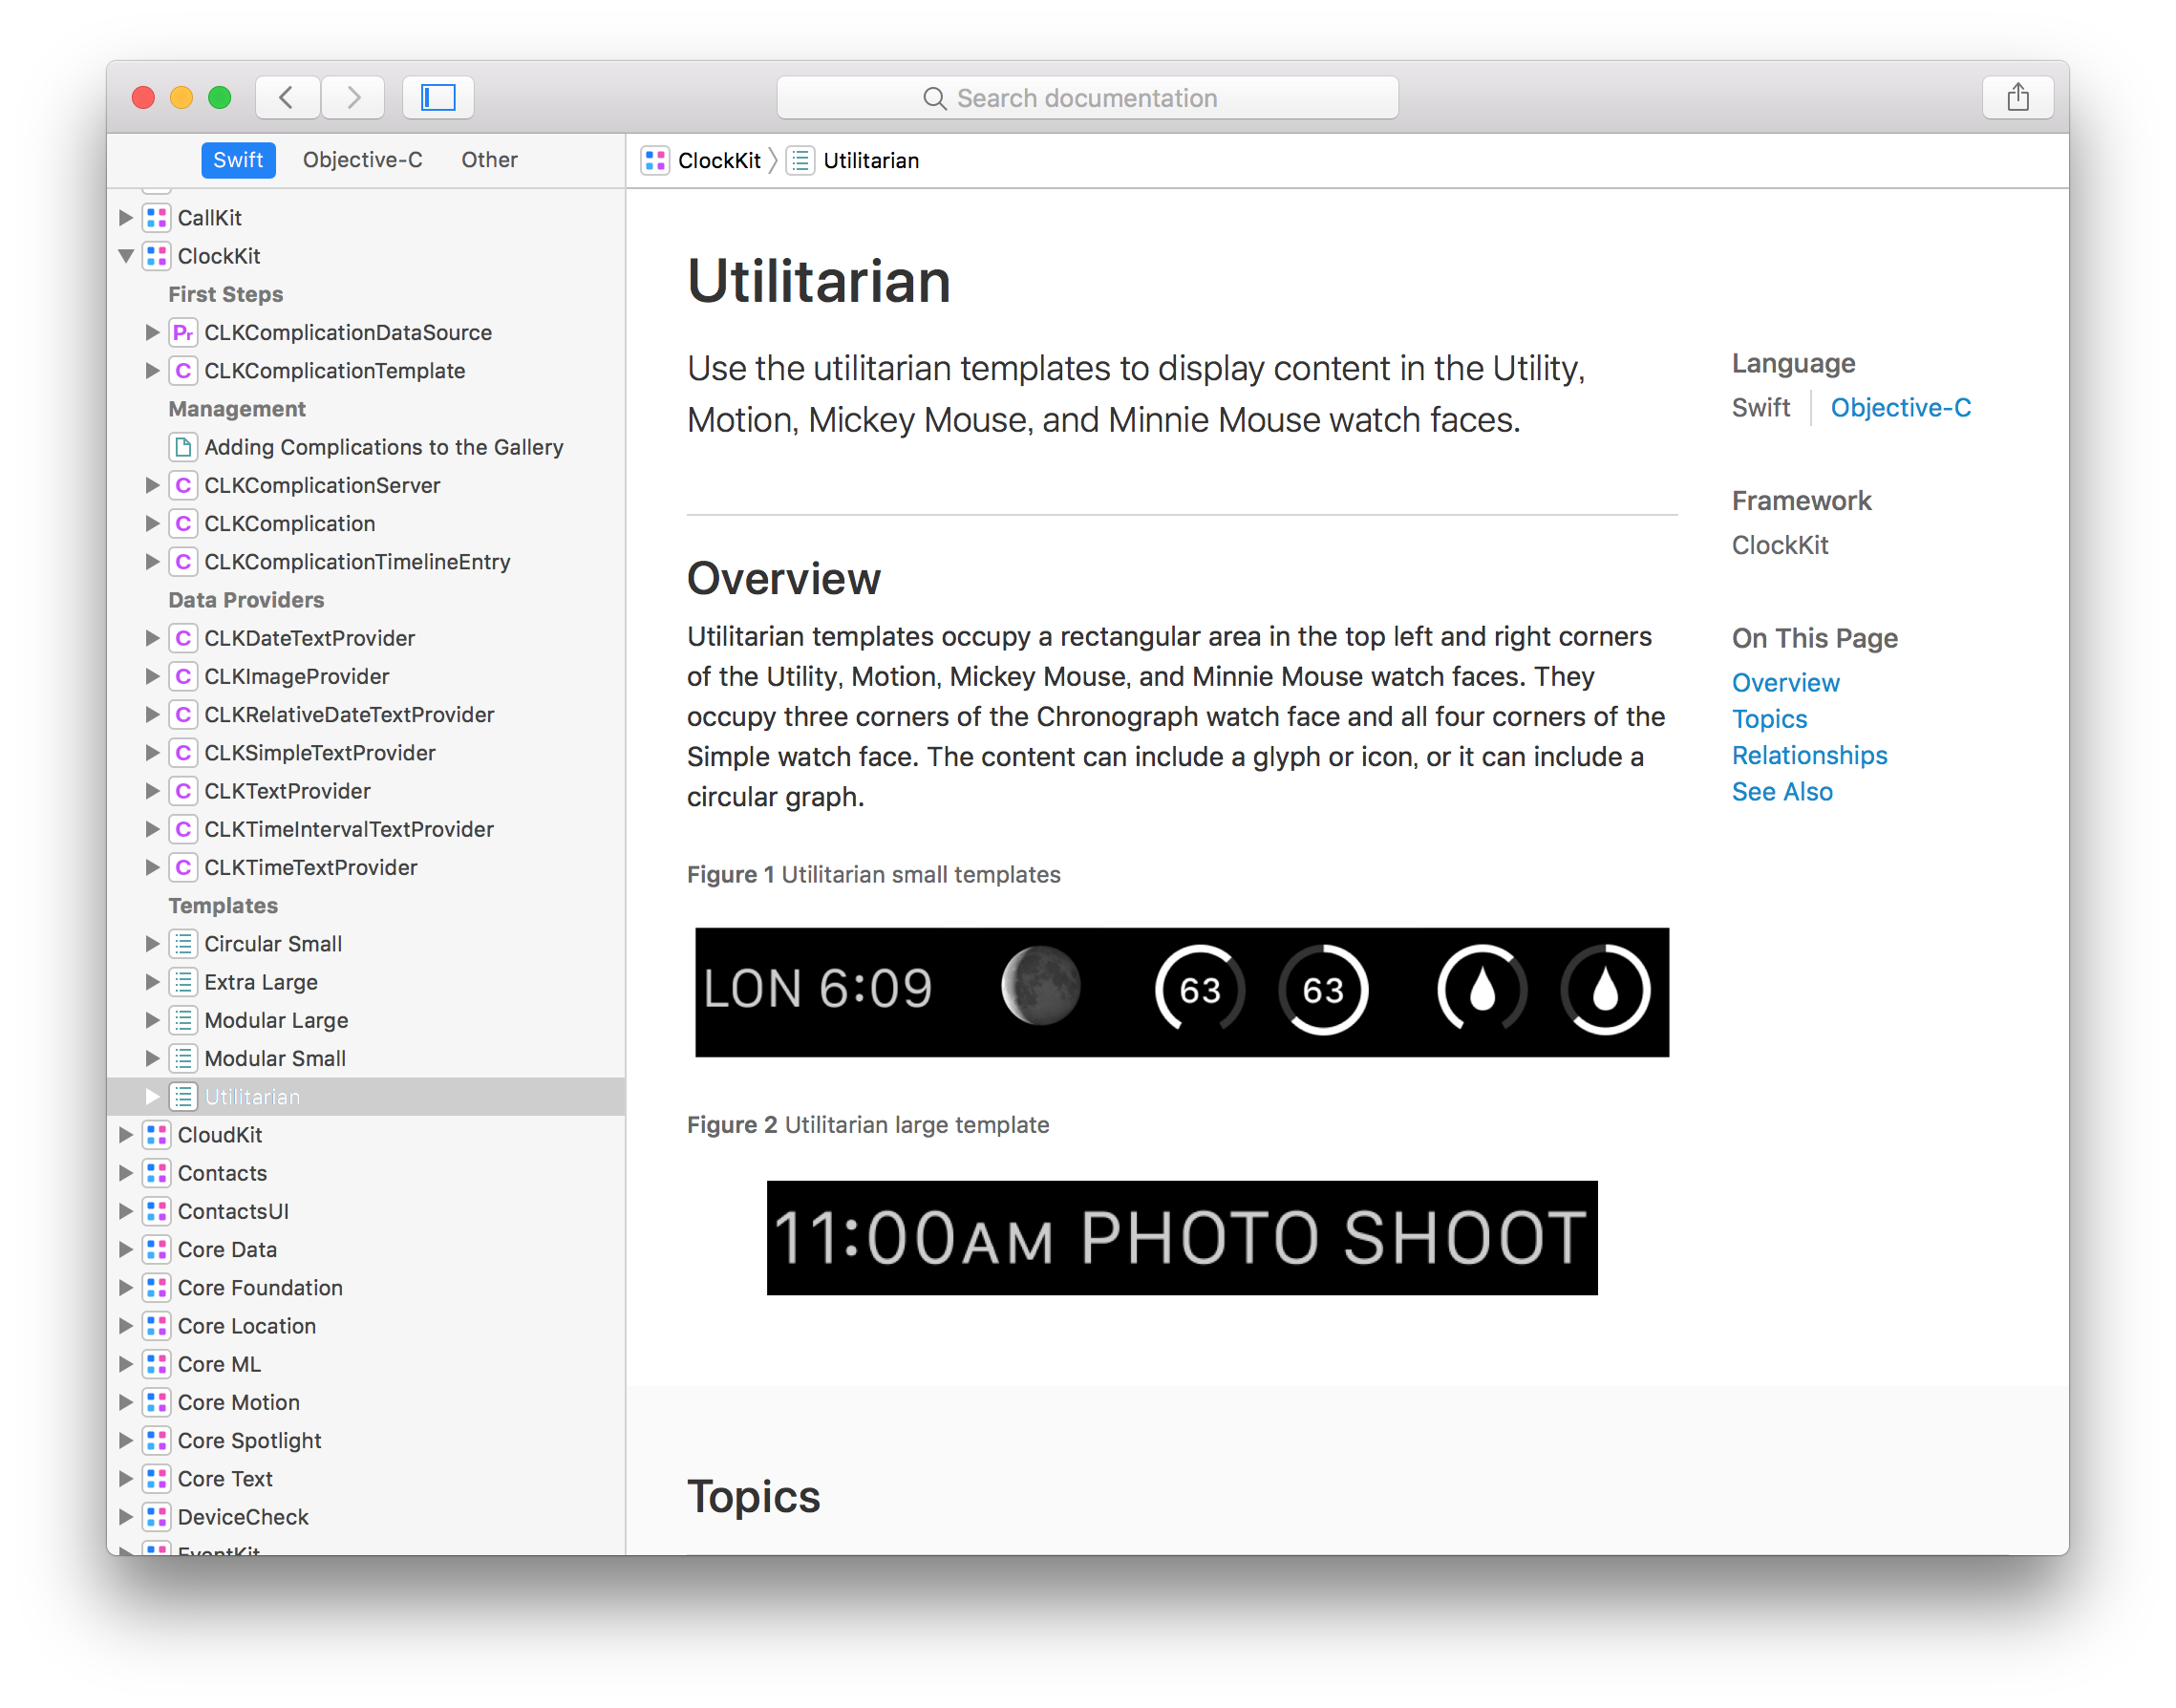Jump to Relationships section link
The width and height of the screenshot is (2176, 1708).
1809,756
